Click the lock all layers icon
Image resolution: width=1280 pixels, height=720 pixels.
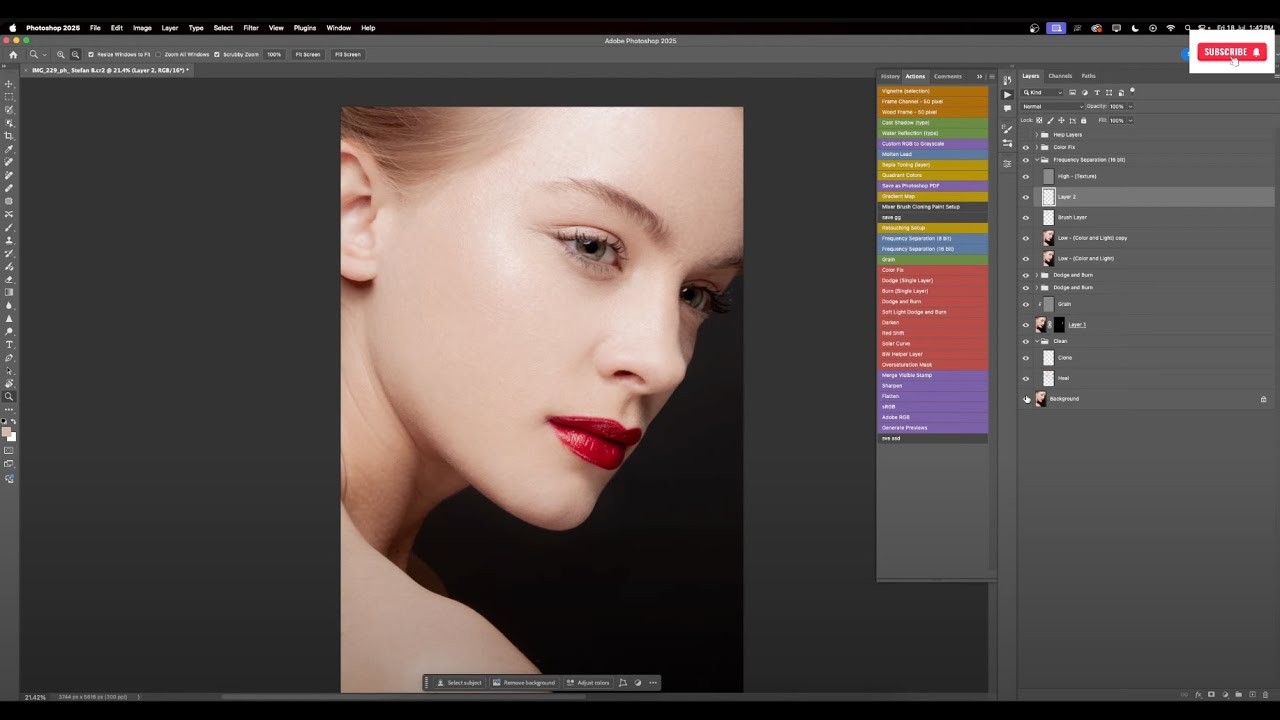pos(1083,120)
